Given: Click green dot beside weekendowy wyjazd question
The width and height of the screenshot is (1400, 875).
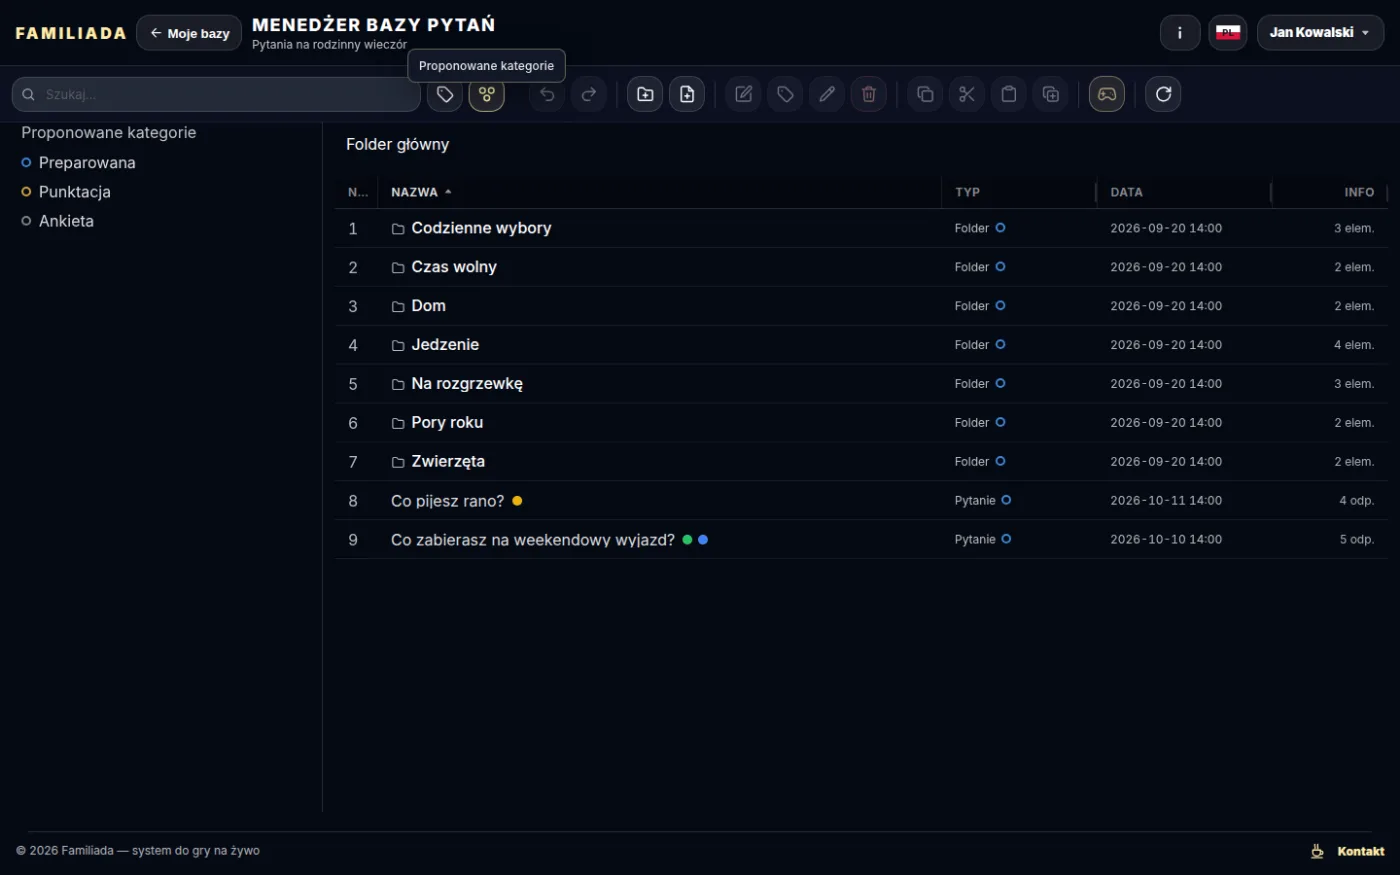Looking at the screenshot, I should coord(687,540).
